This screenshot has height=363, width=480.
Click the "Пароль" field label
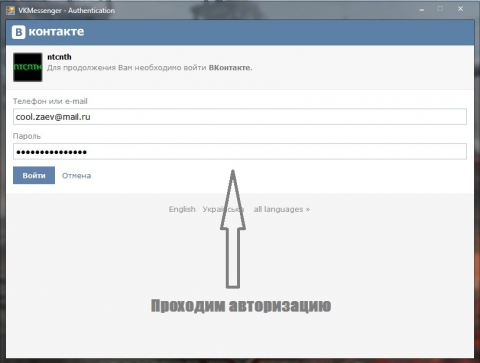click(x=27, y=136)
